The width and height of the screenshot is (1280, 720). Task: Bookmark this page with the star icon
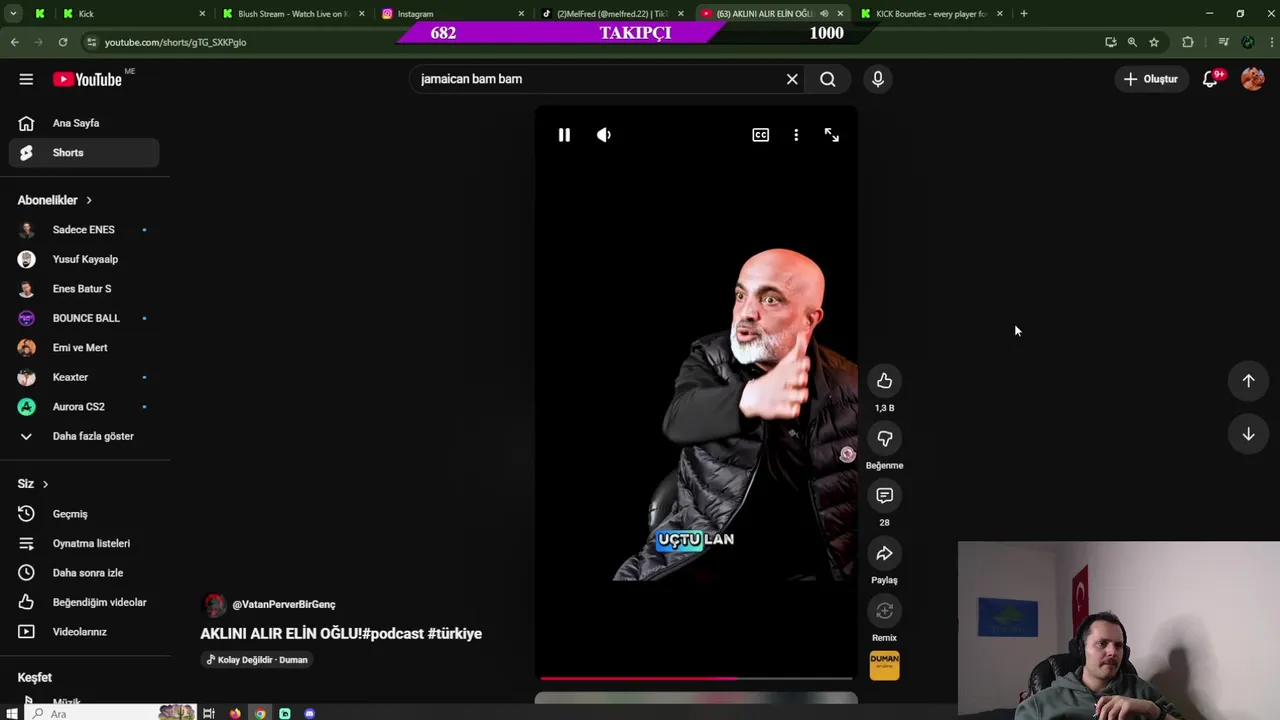[1154, 42]
